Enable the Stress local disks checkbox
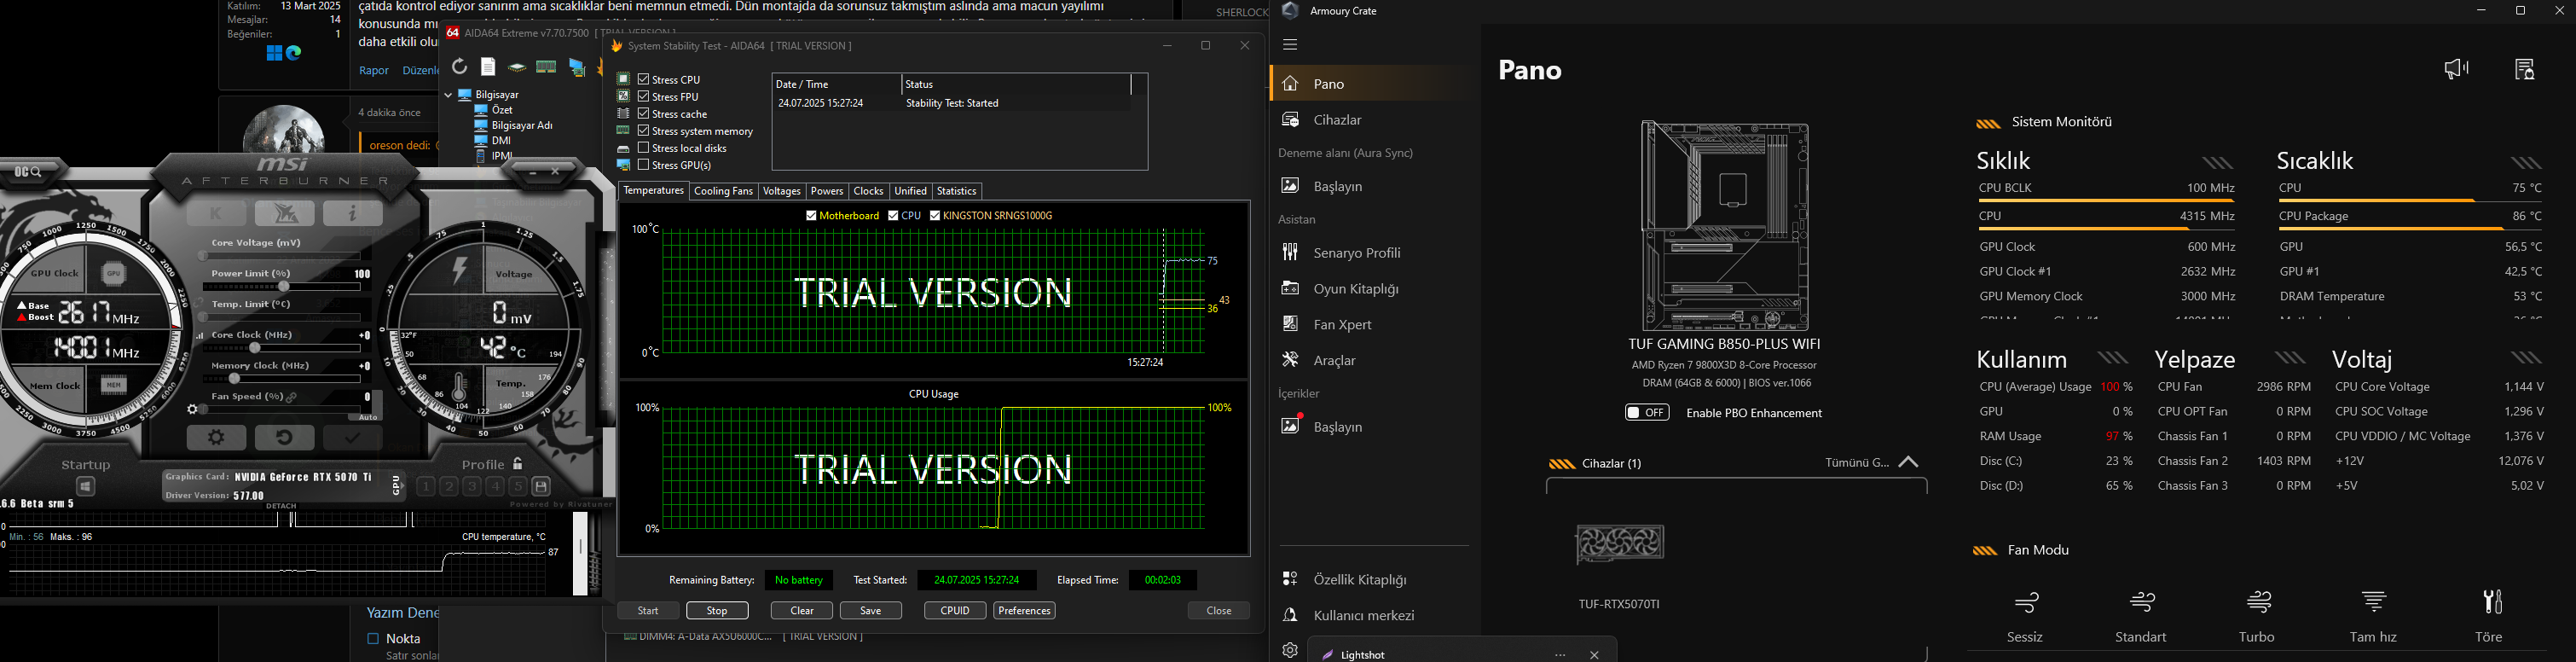Viewport: 2576px width, 662px height. [x=644, y=147]
